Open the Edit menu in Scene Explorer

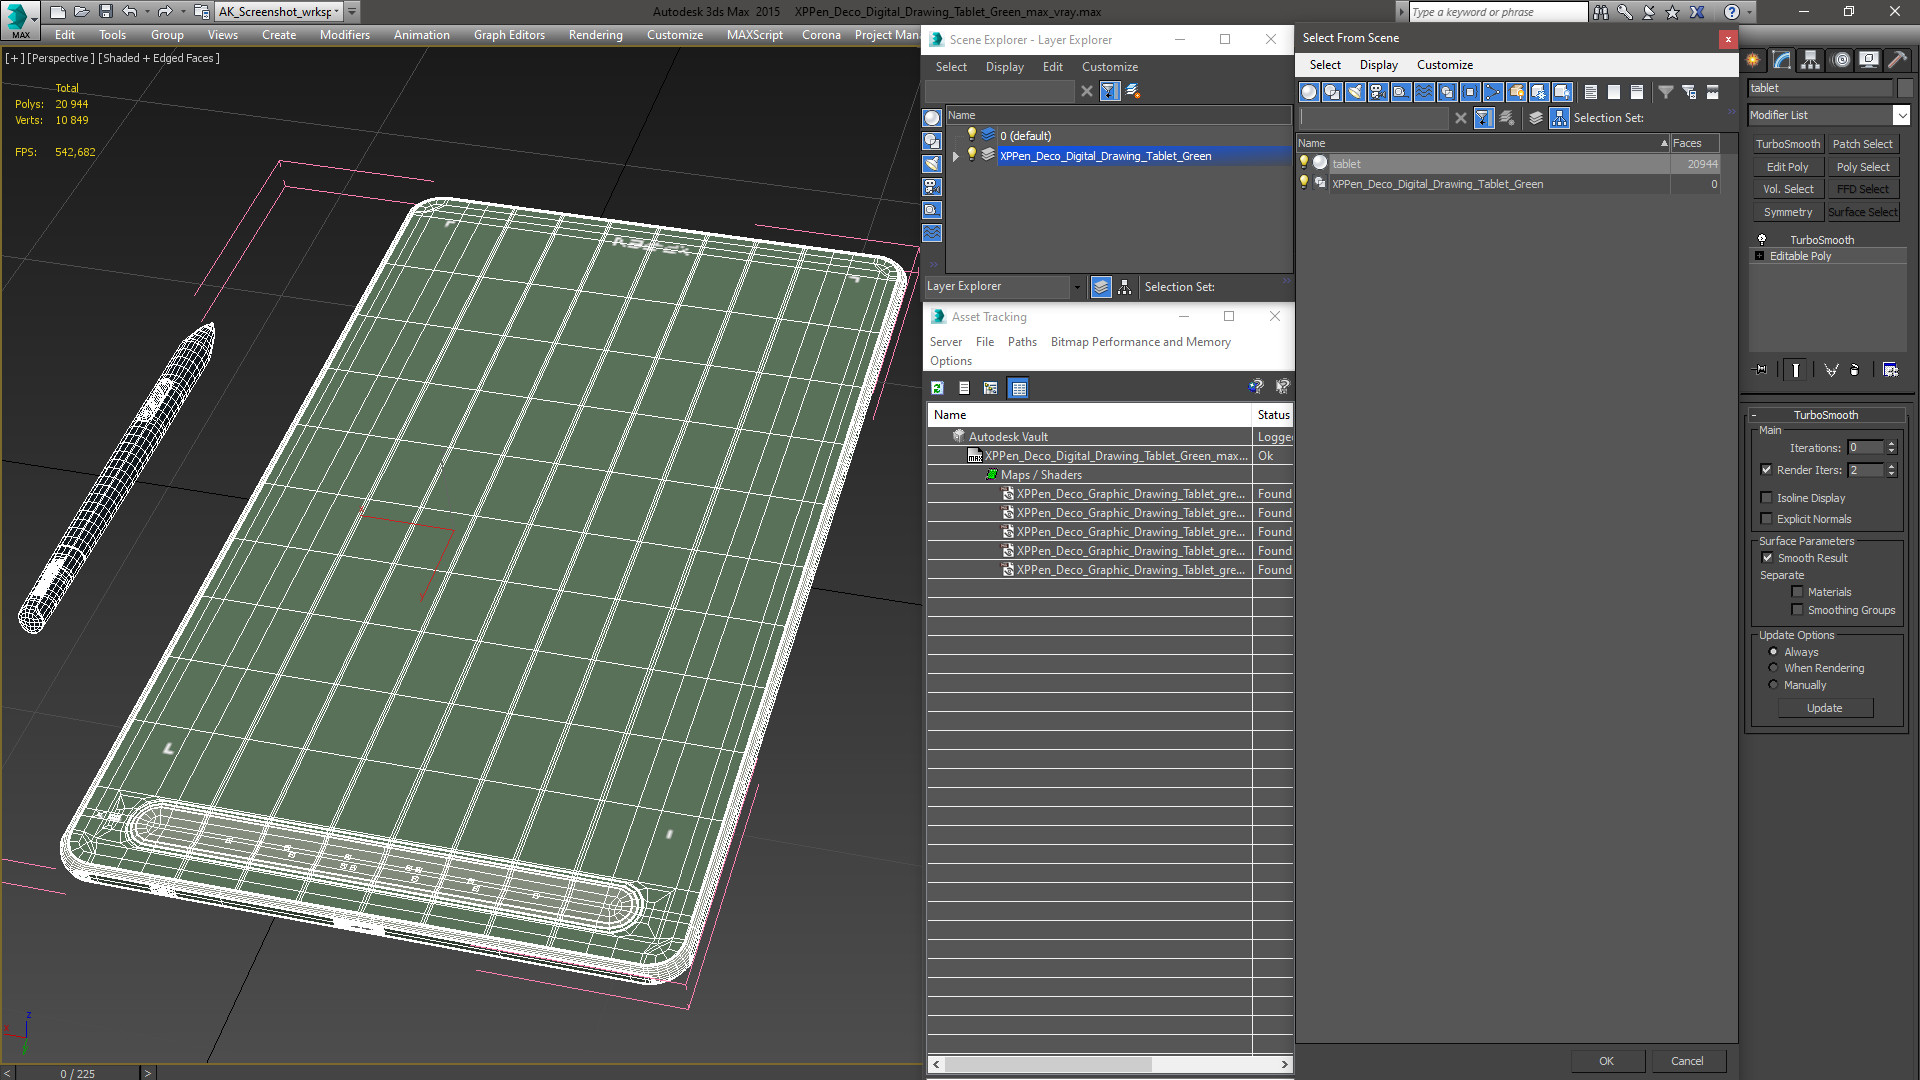[x=1052, y=67]
